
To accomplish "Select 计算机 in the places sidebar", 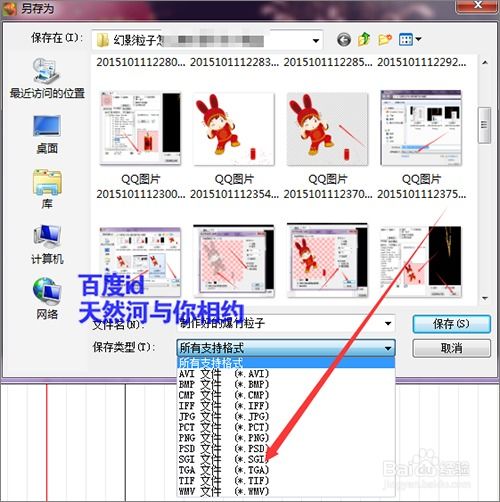I will coord(47,244).
